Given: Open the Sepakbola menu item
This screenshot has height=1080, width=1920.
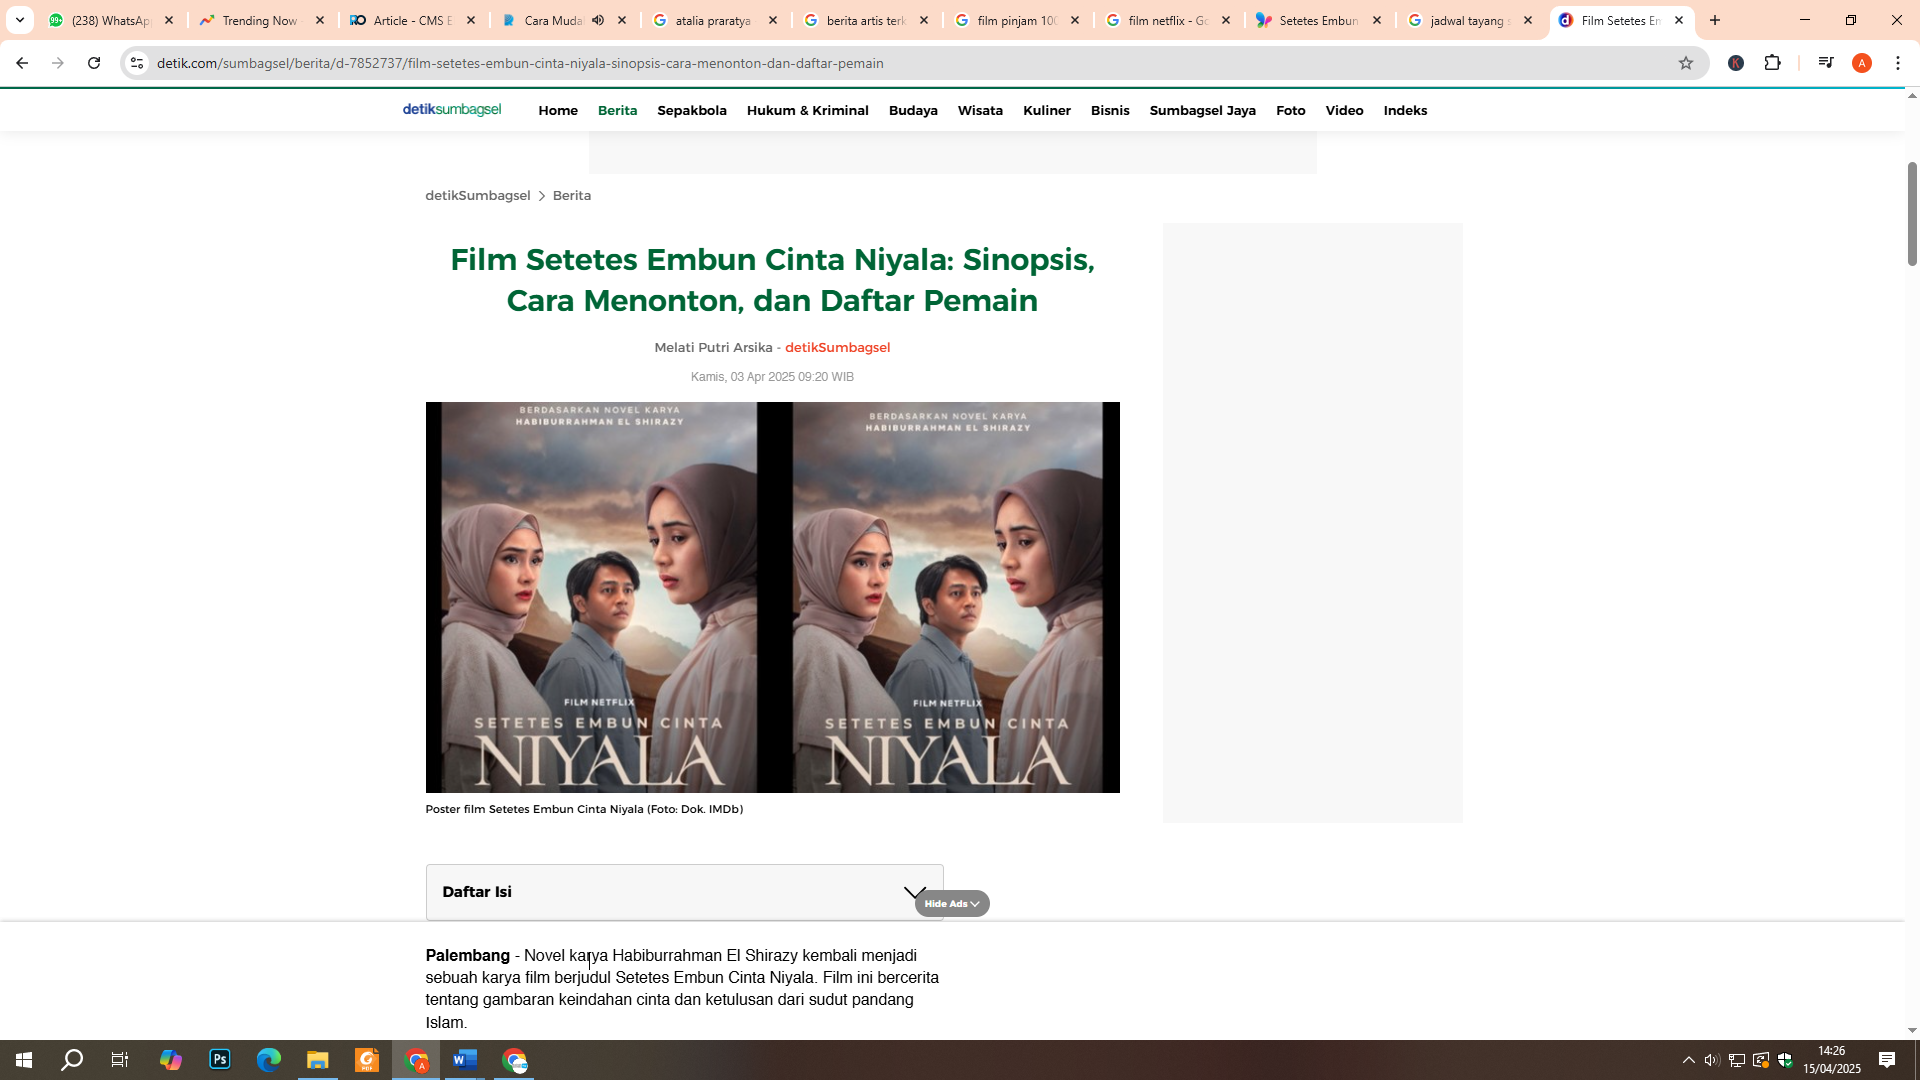Looking at the screenshot, I should tap(692, 111).
